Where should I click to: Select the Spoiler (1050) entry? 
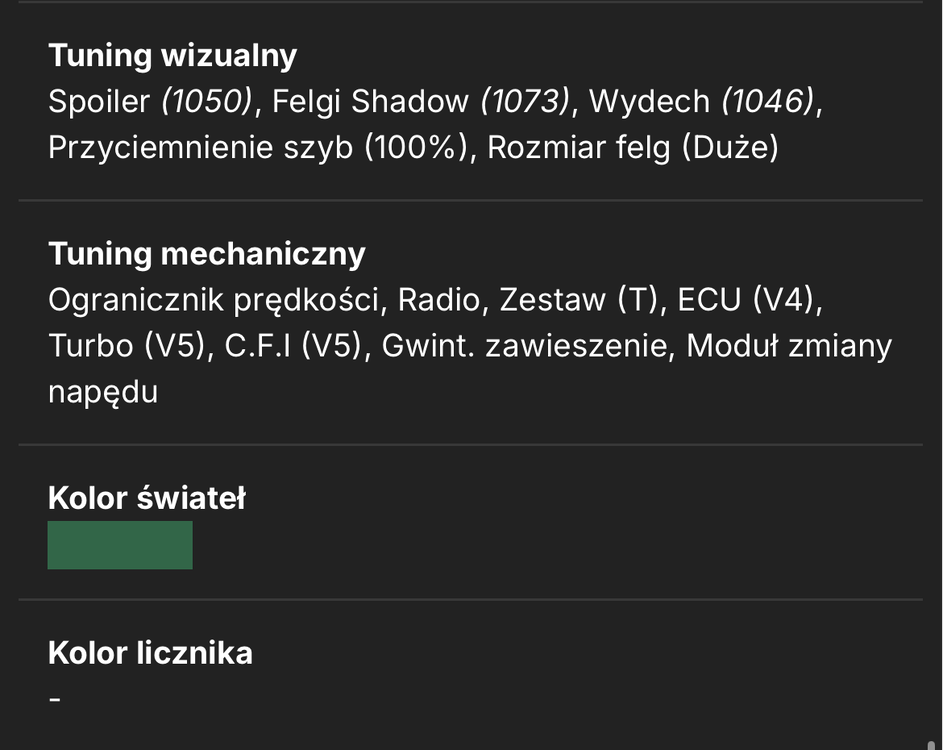pos(150,101)
